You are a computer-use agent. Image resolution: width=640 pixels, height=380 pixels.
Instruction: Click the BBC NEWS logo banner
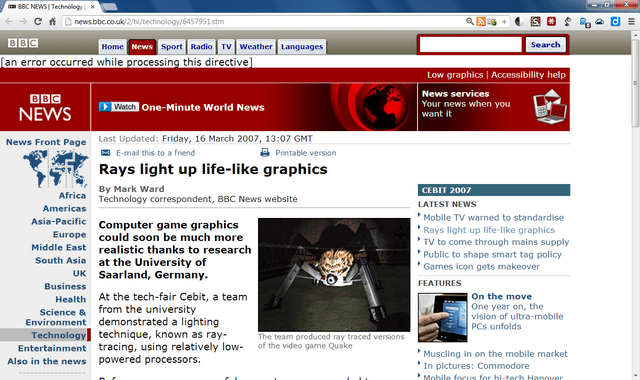pos(45,107)
